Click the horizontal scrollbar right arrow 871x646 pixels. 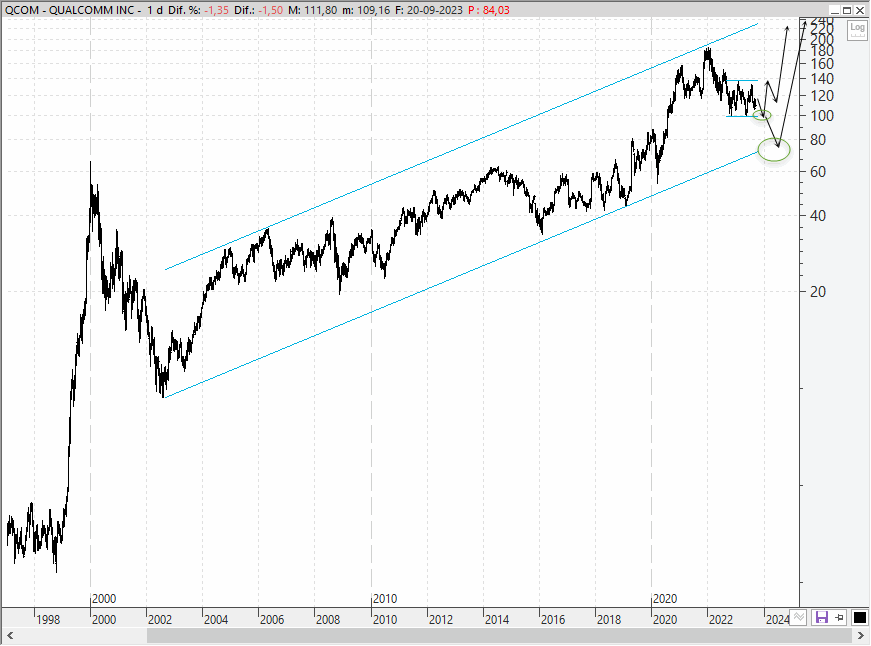[x=861, y=635]
